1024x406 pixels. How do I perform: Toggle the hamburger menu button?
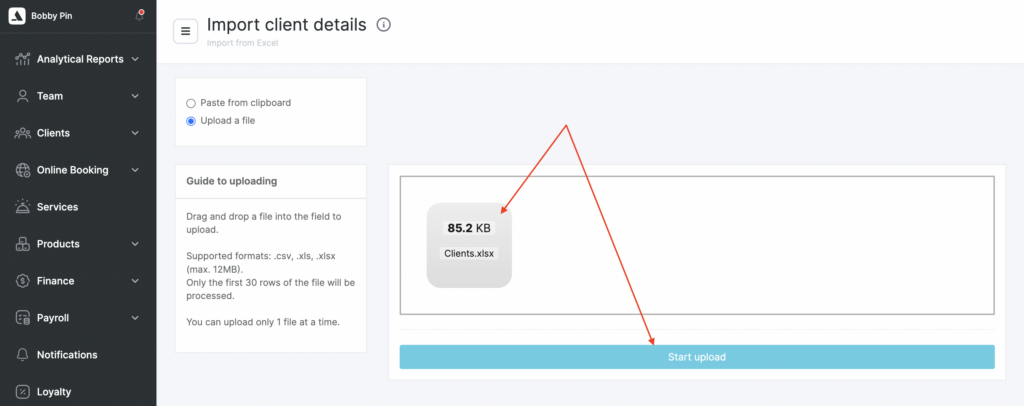pos(186,31)
